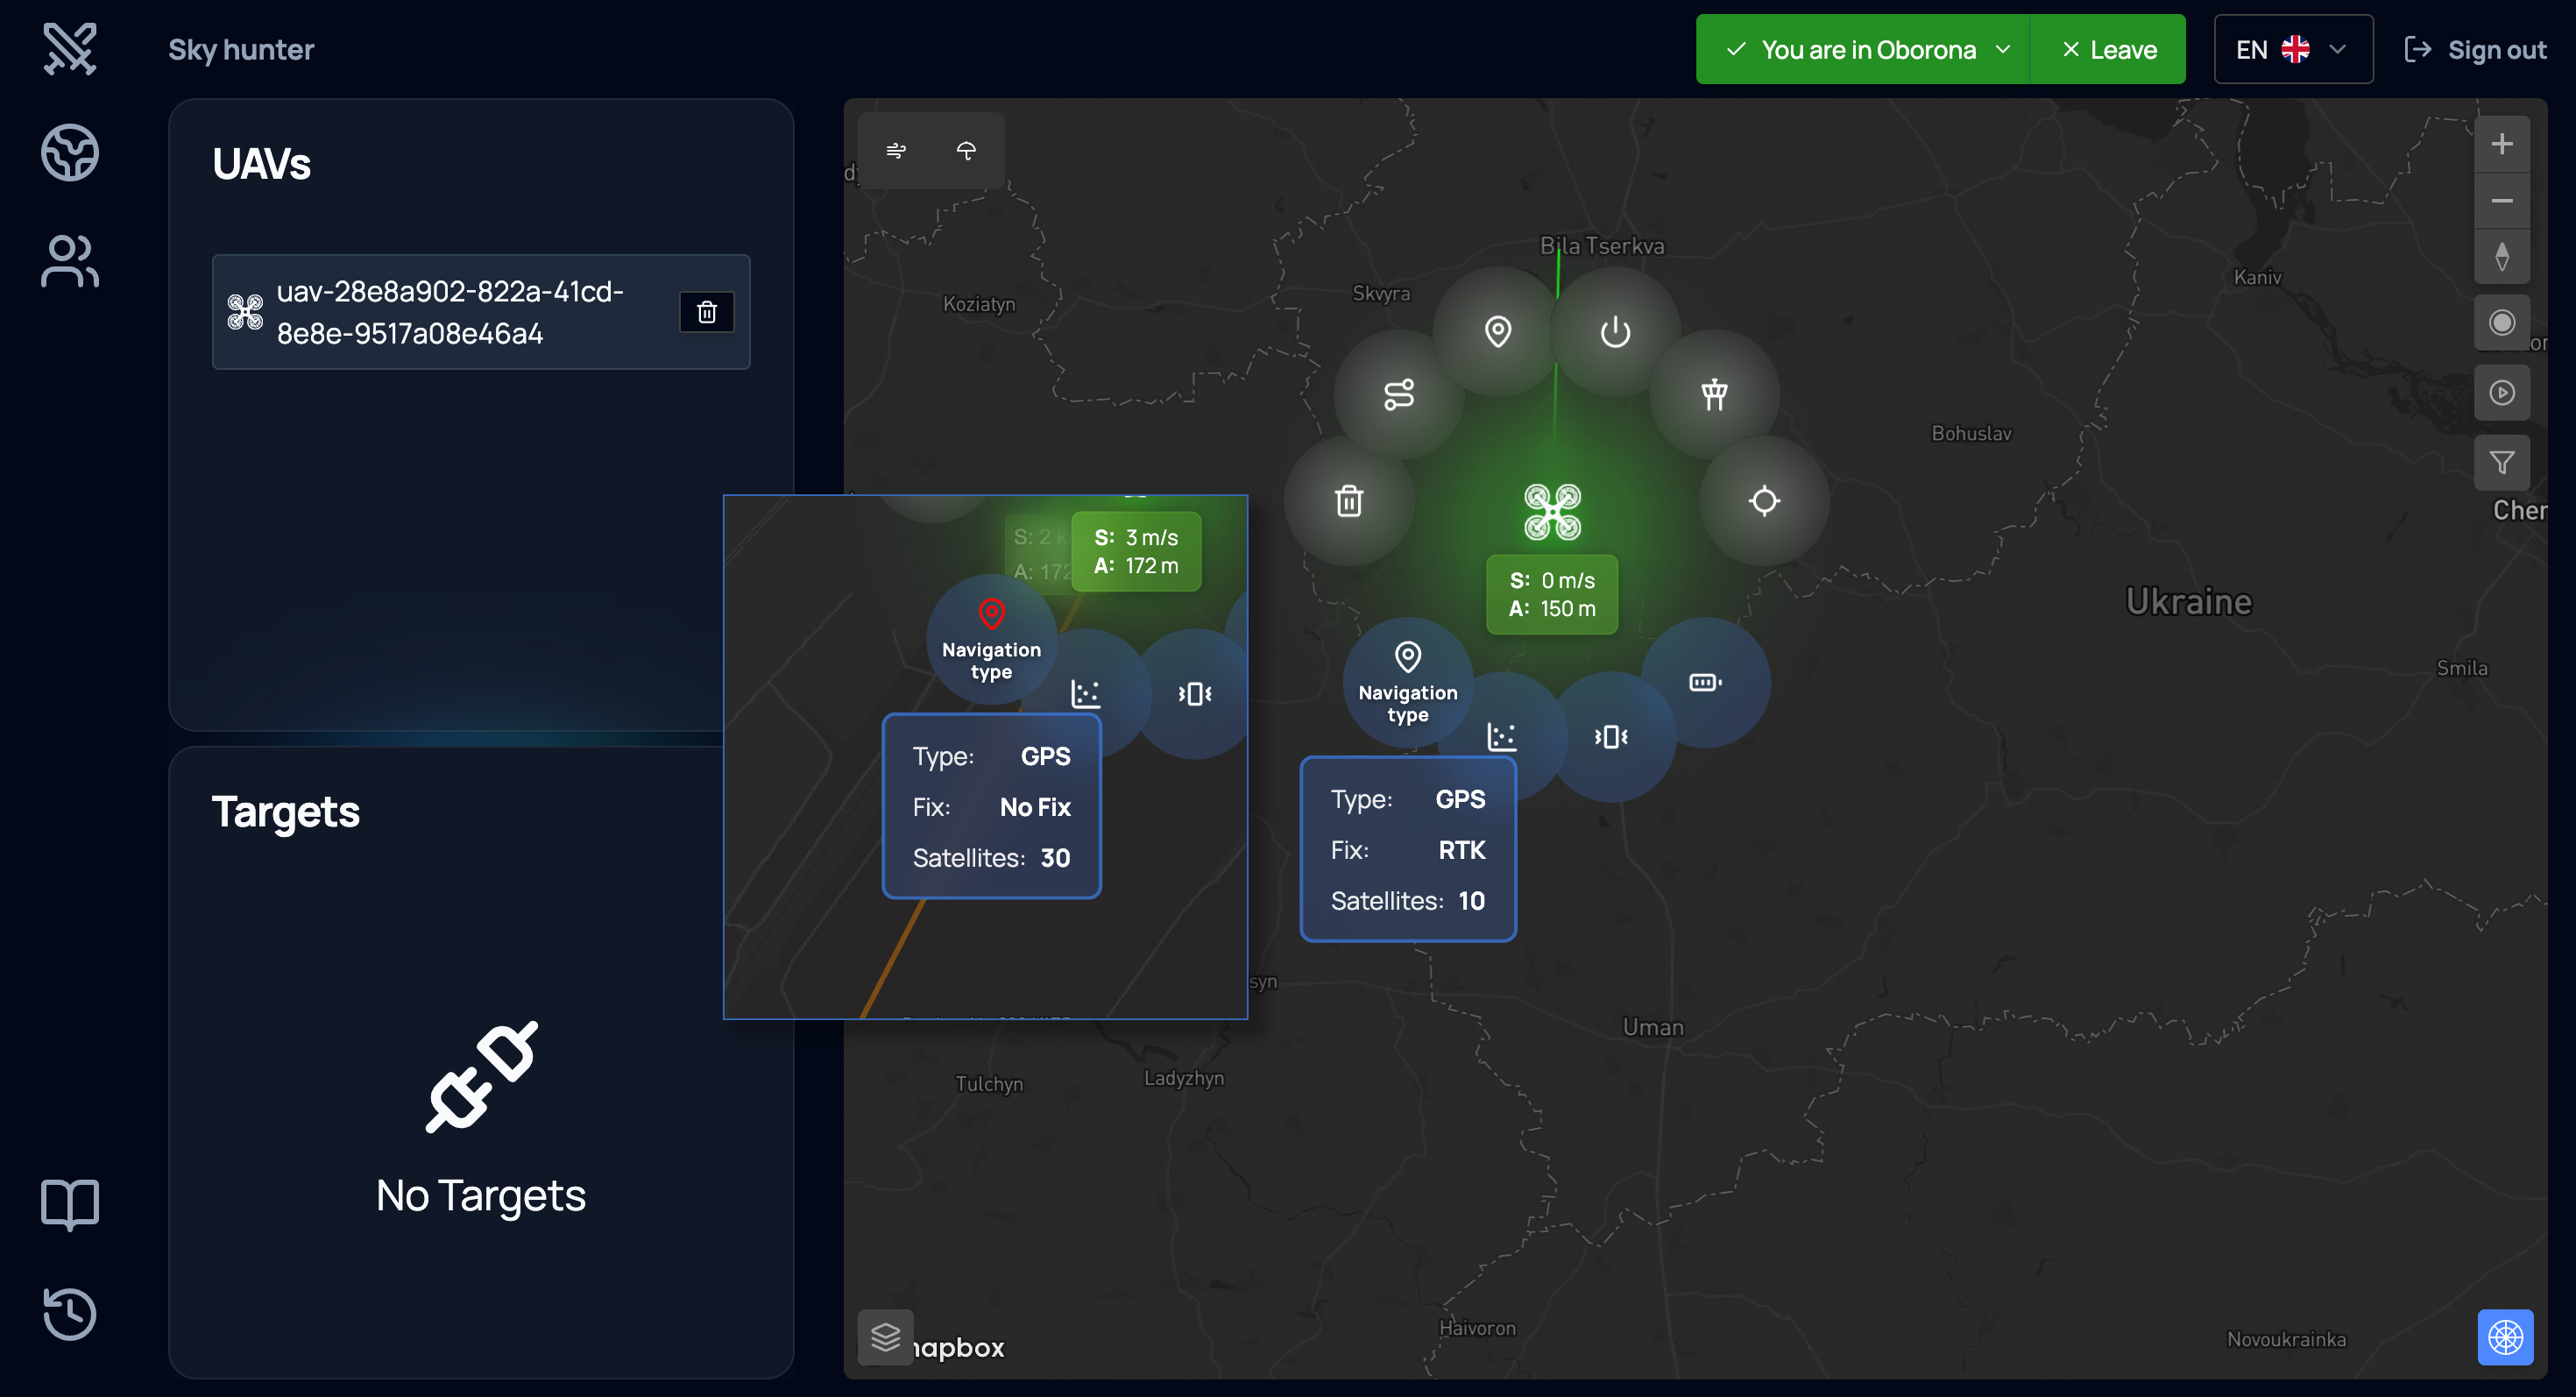Toggle the record circle map control
Image resolution: width=2576 pixels, height=1397 pixels.
2501,322
